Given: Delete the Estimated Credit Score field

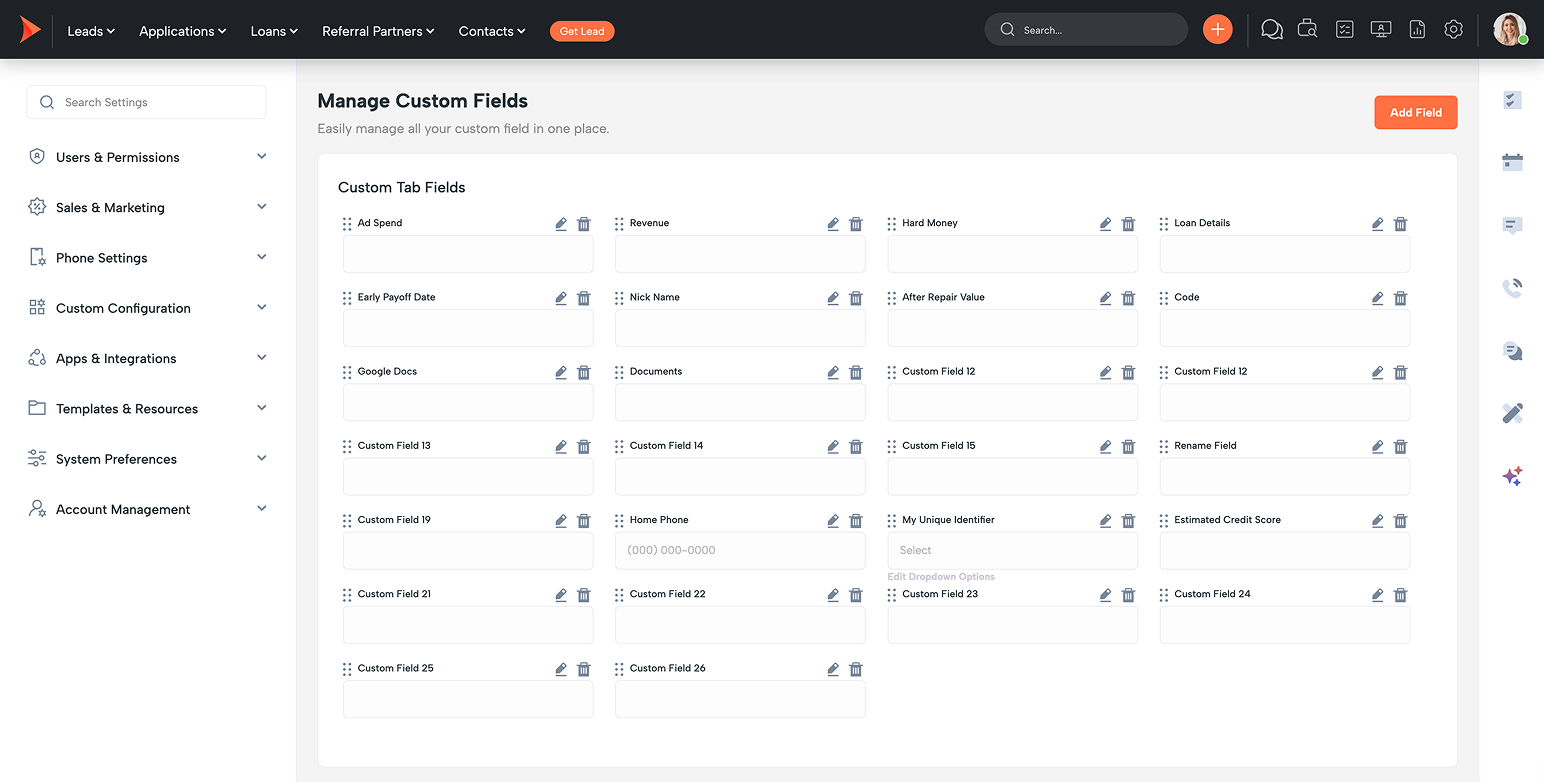Looking at the screenshot, I should coord(1401,520).
